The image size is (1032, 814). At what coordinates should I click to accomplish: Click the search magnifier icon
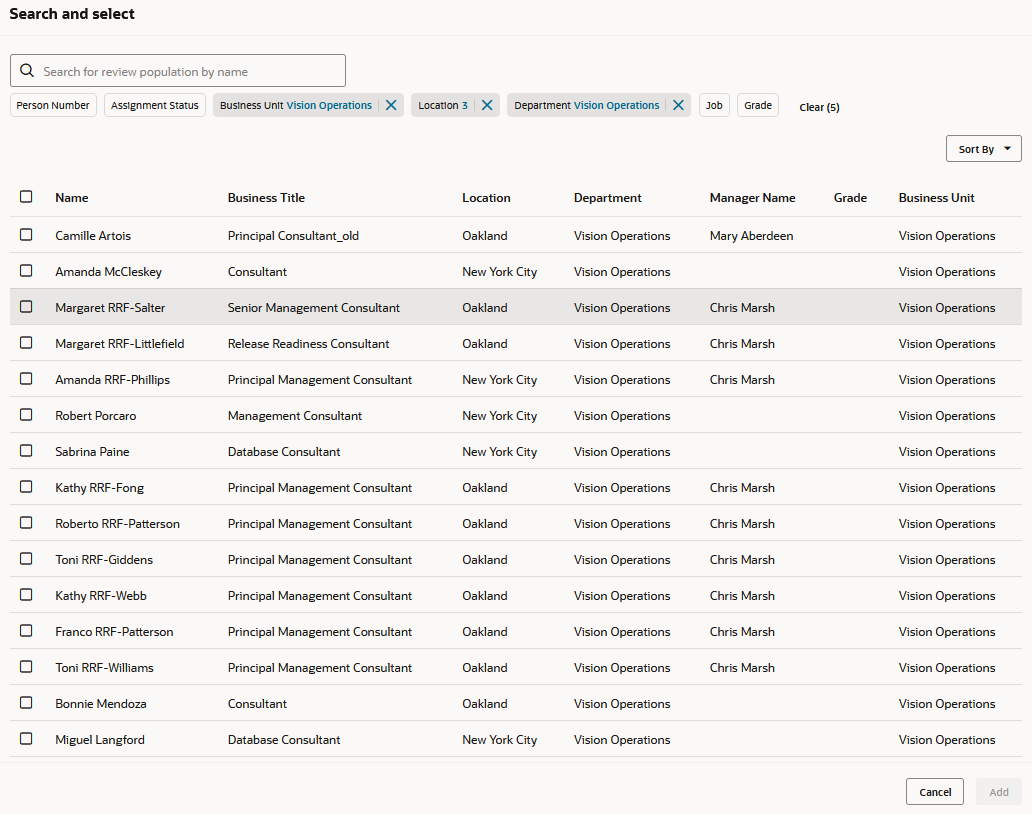(27, 70)
